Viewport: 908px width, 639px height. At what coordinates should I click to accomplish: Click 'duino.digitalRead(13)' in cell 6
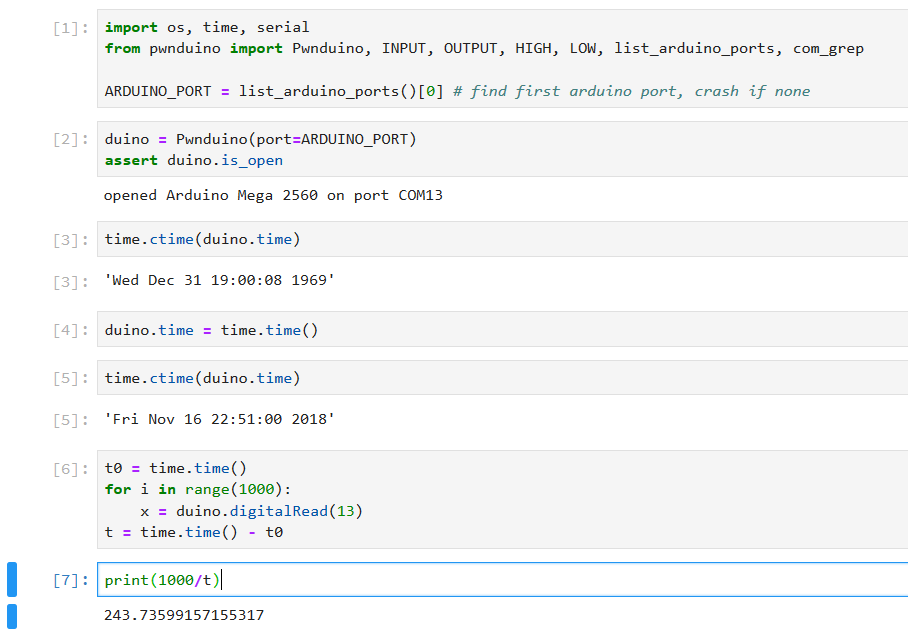(x=269, y=511)
